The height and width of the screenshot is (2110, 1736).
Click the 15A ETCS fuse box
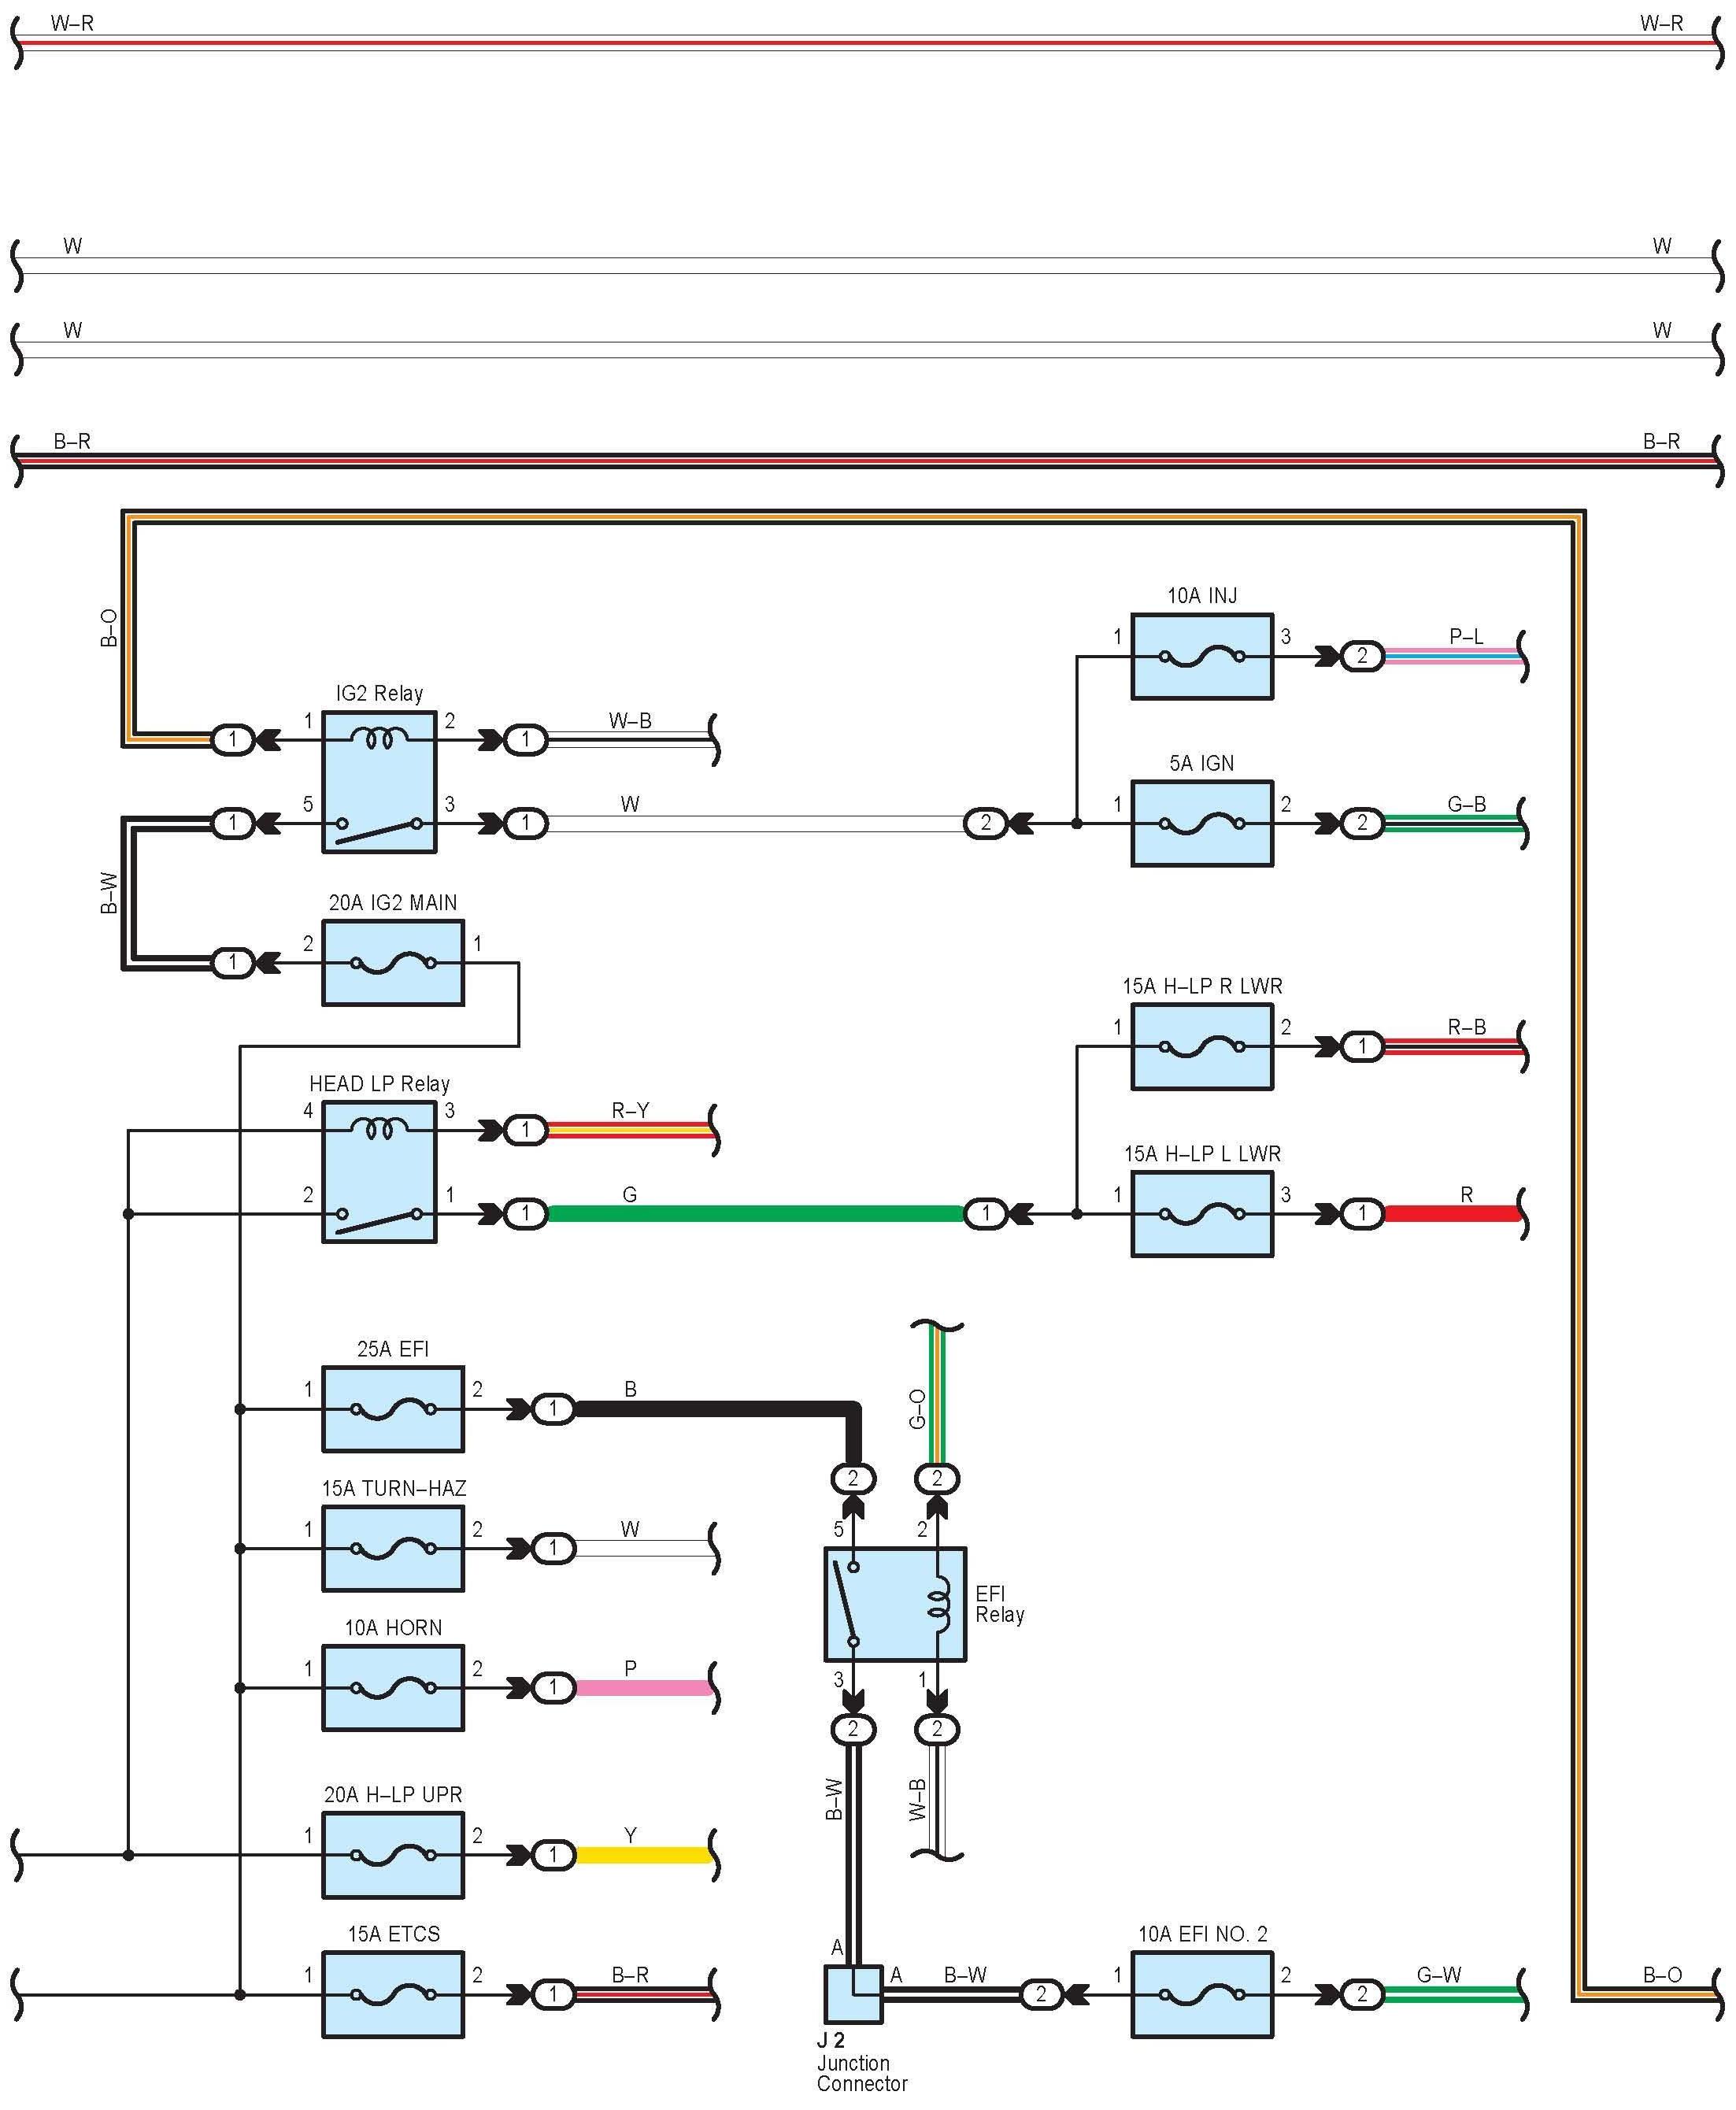[392, 1994]
